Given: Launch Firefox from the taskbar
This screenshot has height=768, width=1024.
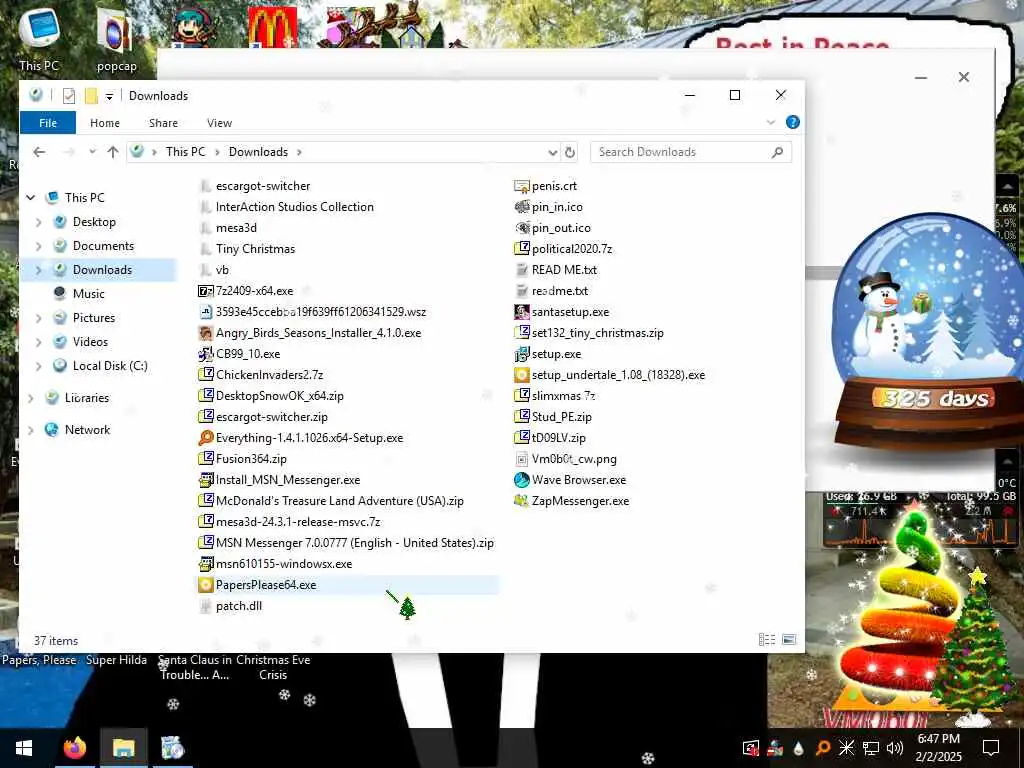Looking at the screenshot, I should [x=74, y=748].
